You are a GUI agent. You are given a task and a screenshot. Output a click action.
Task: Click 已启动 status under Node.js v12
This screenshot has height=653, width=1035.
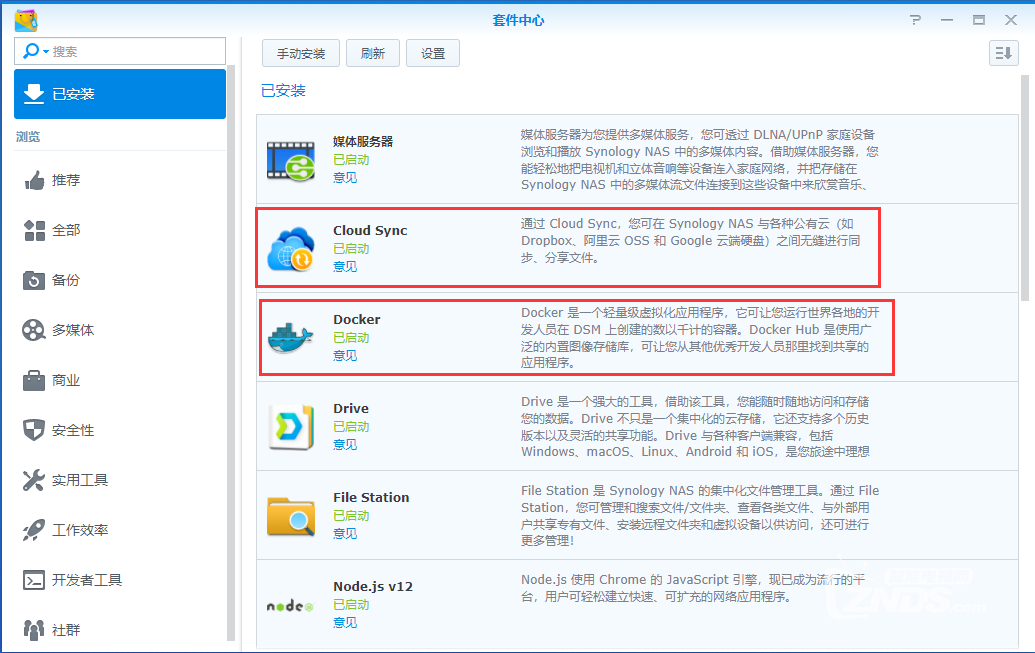pos(351,605)
